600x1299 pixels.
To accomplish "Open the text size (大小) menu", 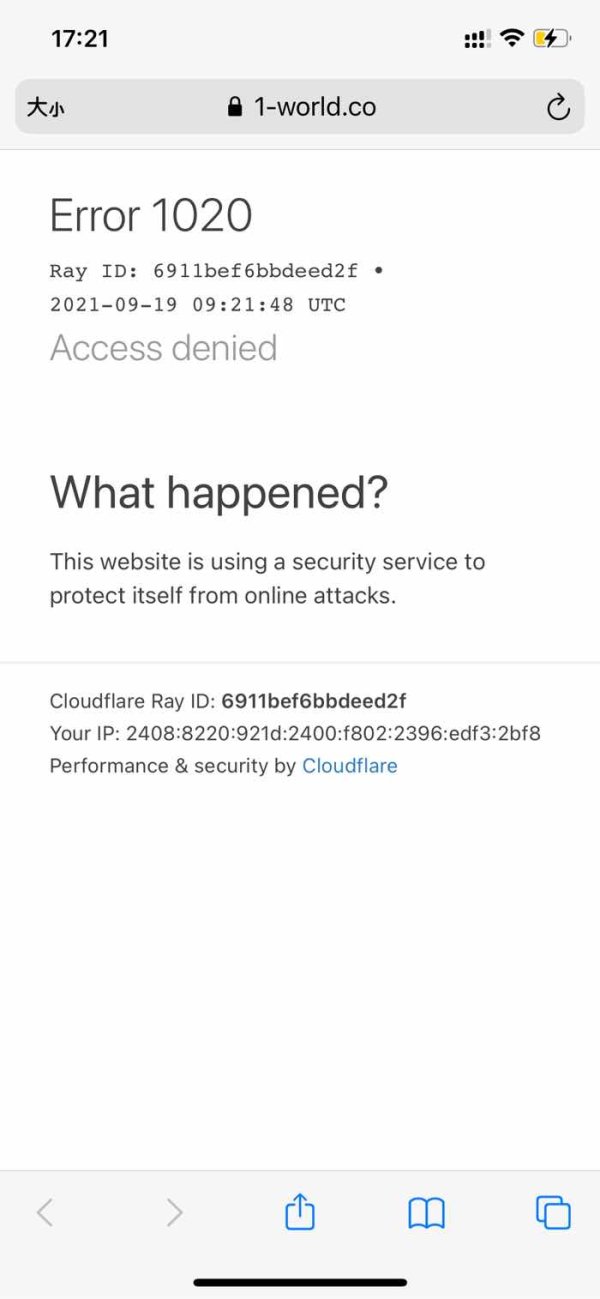I will [x=45, y=108].
